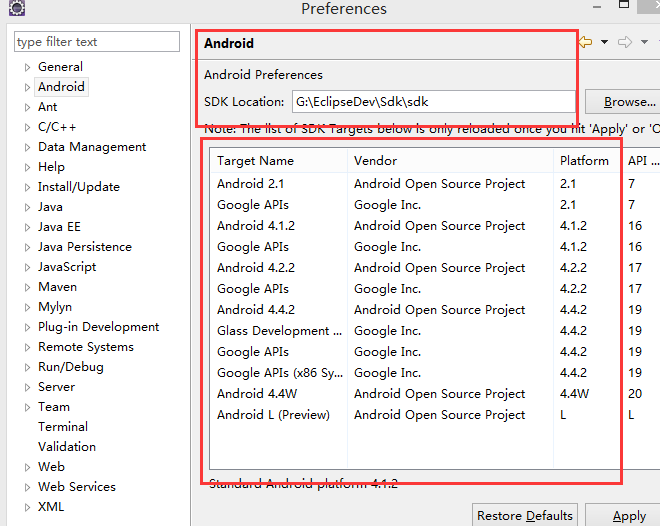The width and height of the screenshot is (664, 526).
Task: Select the Maven preferences item
Action: coord(57,287)
